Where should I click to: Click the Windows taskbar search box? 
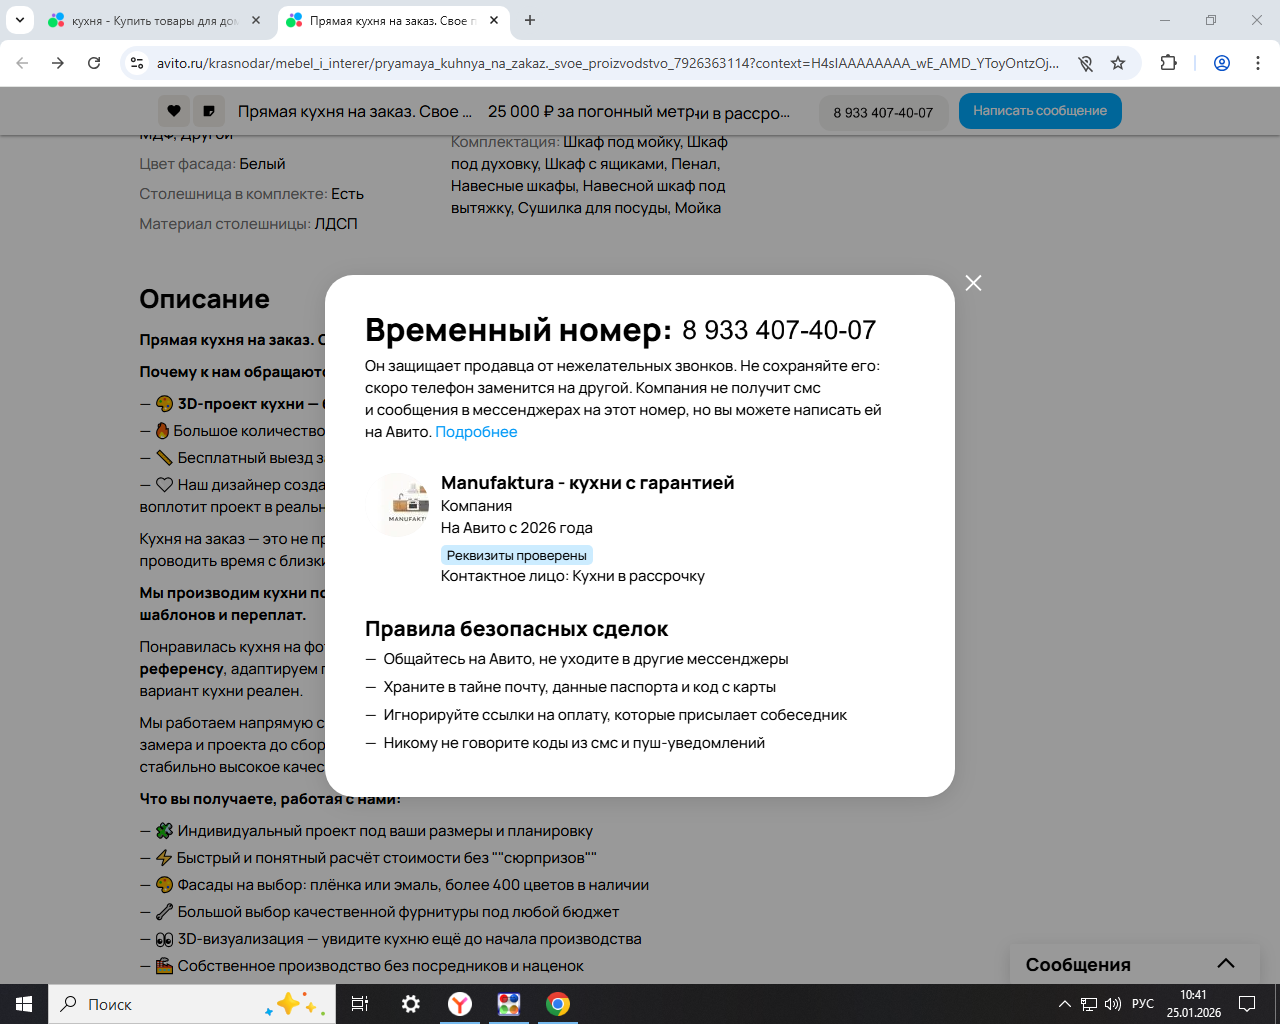tap(191, 1004)
